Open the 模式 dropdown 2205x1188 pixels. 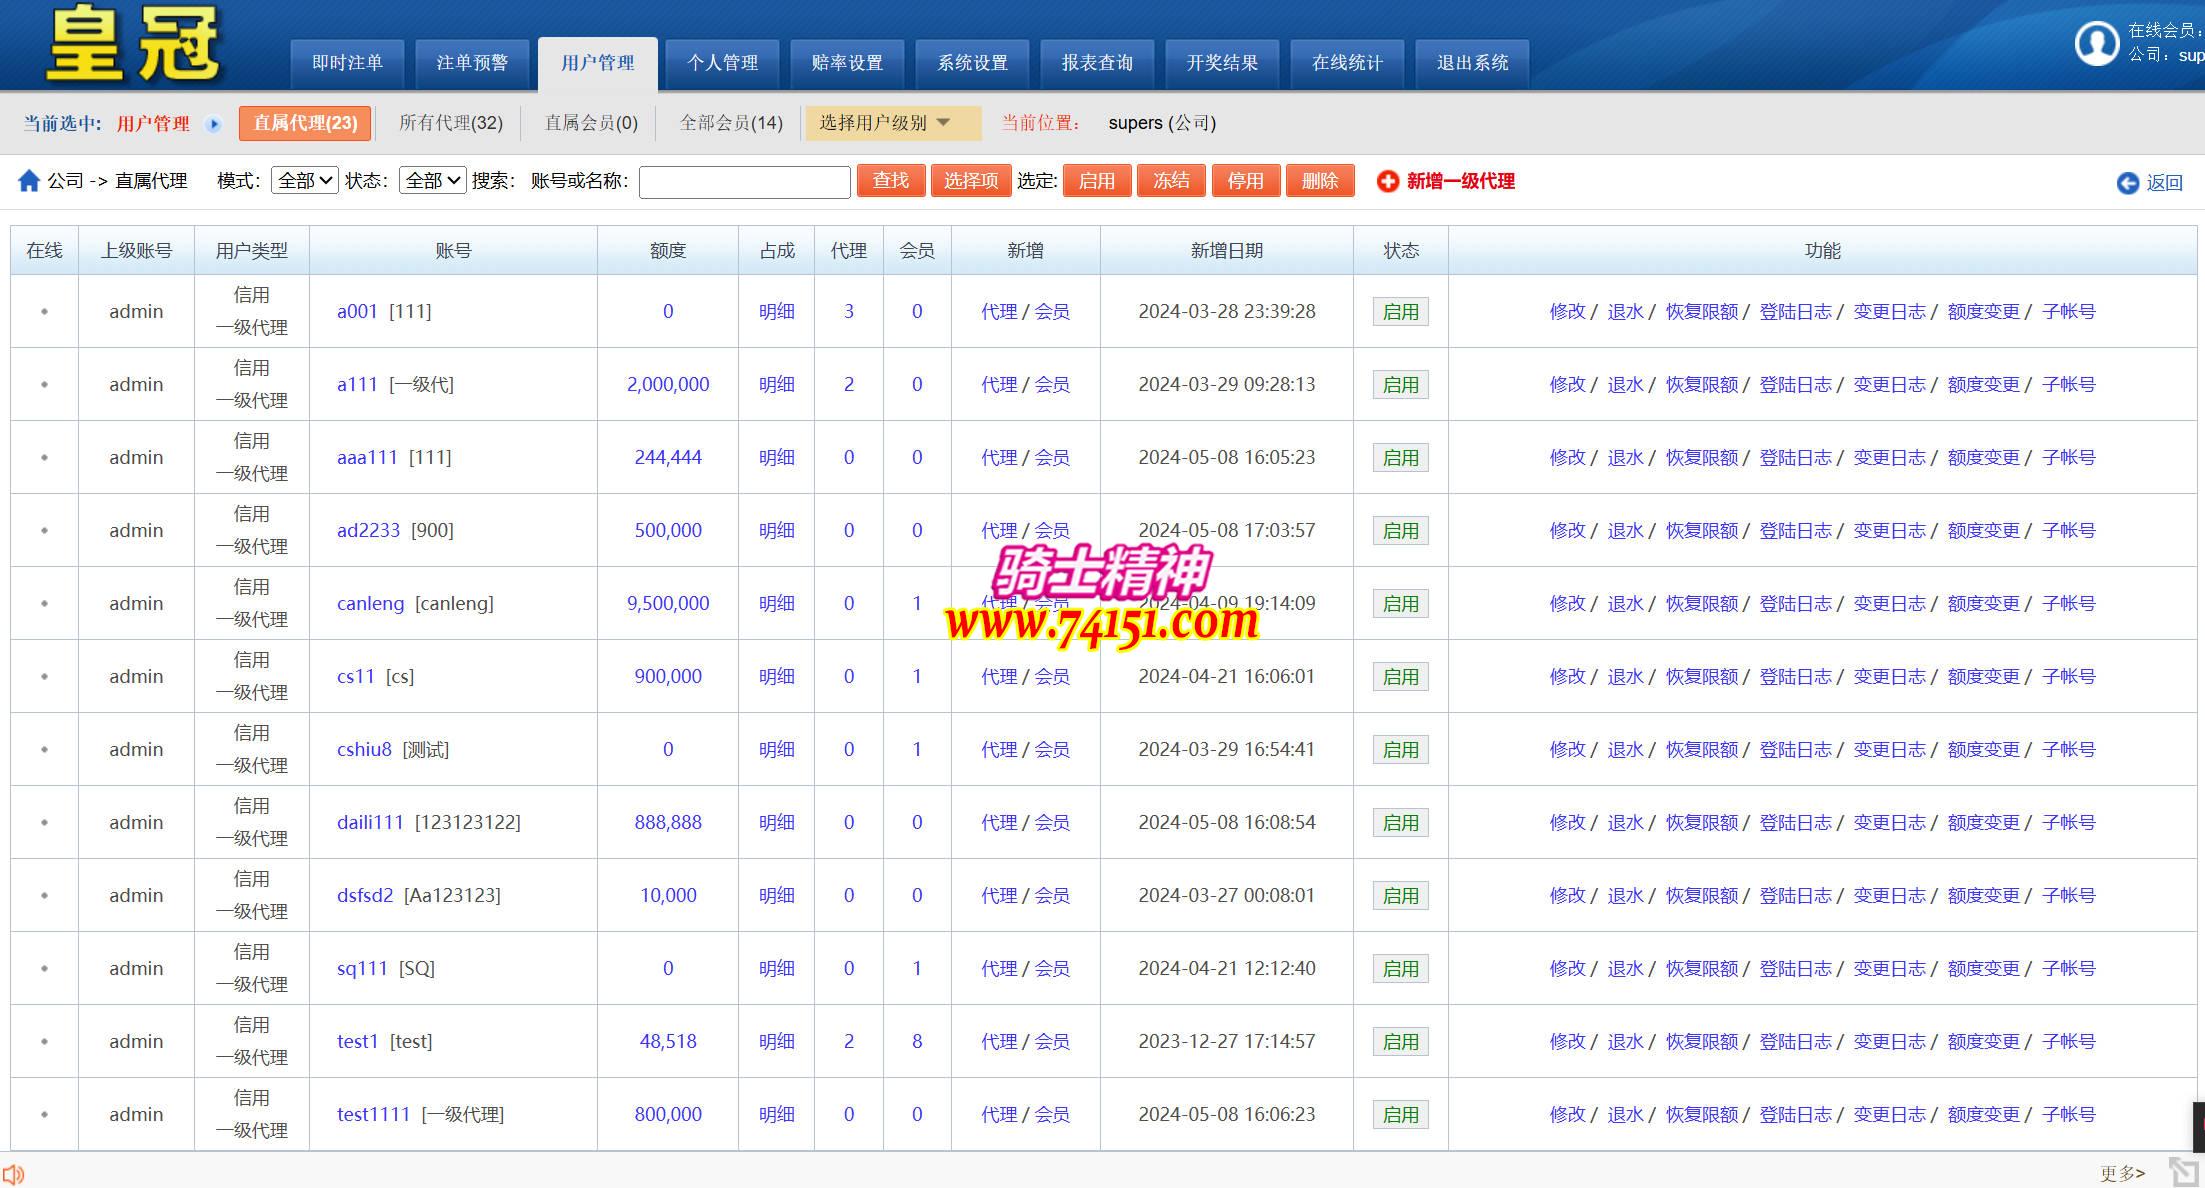coord(304,181)
